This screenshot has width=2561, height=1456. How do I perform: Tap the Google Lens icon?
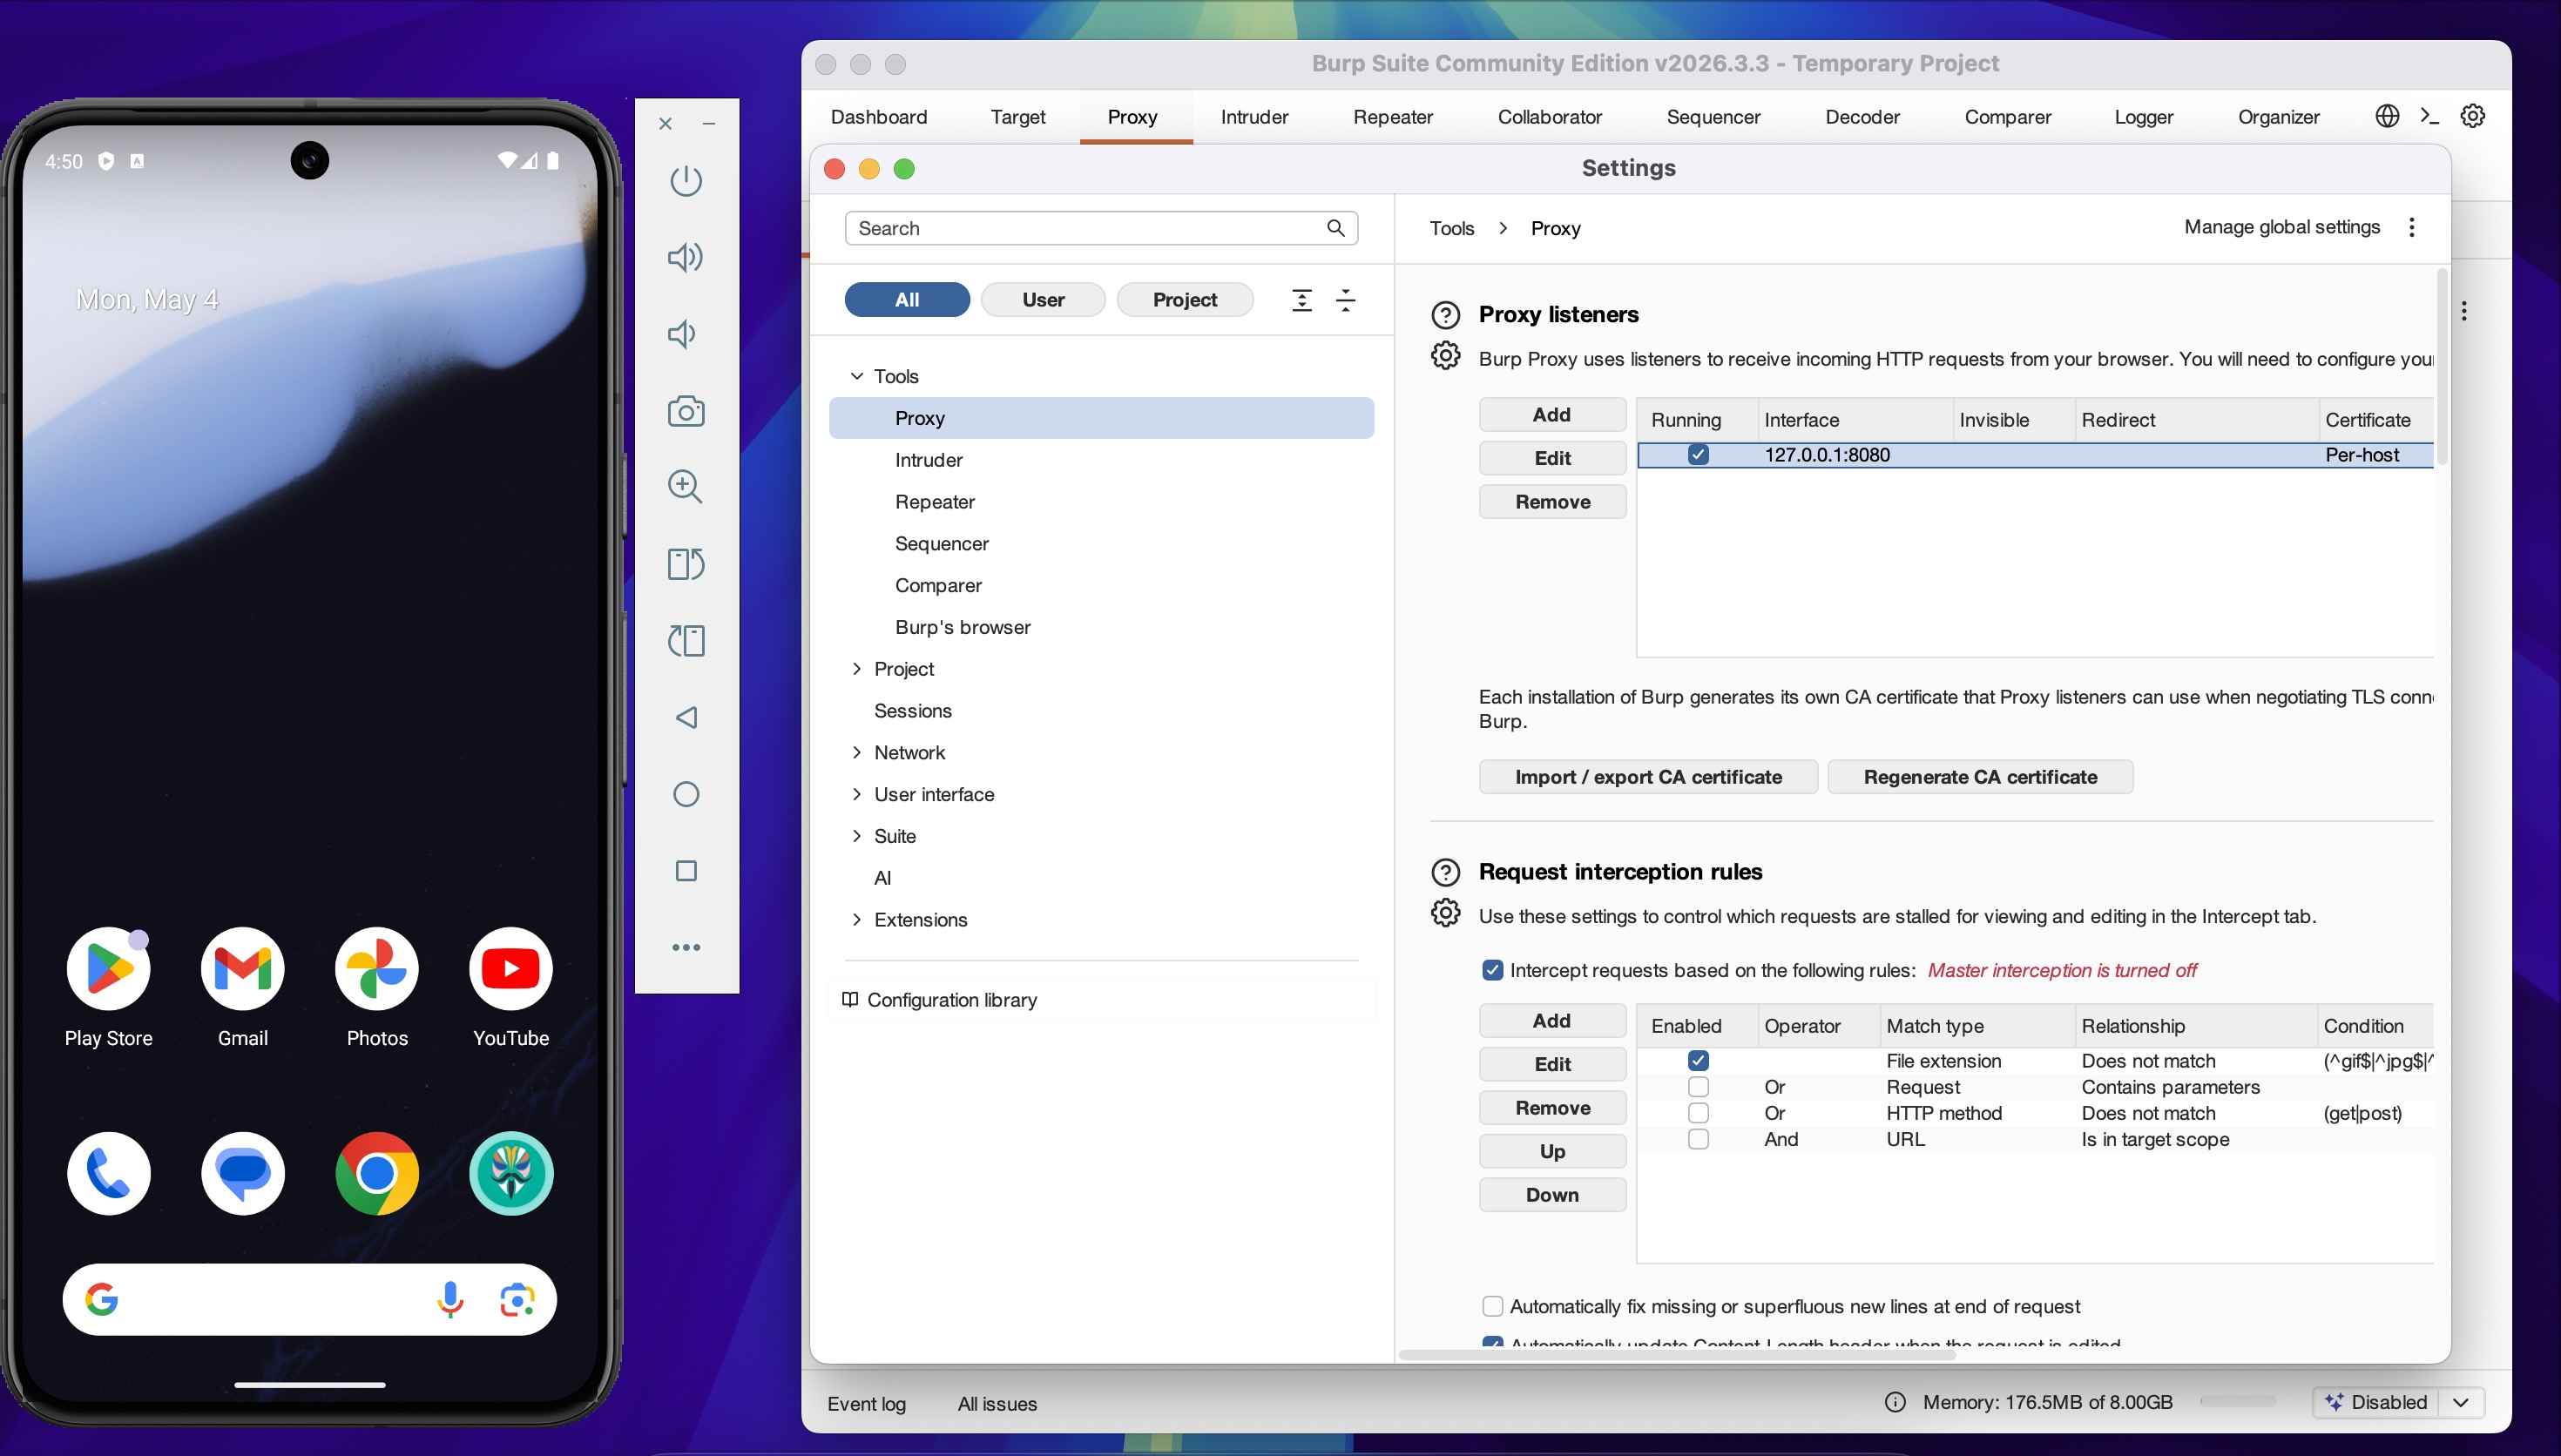(517, 1299)
